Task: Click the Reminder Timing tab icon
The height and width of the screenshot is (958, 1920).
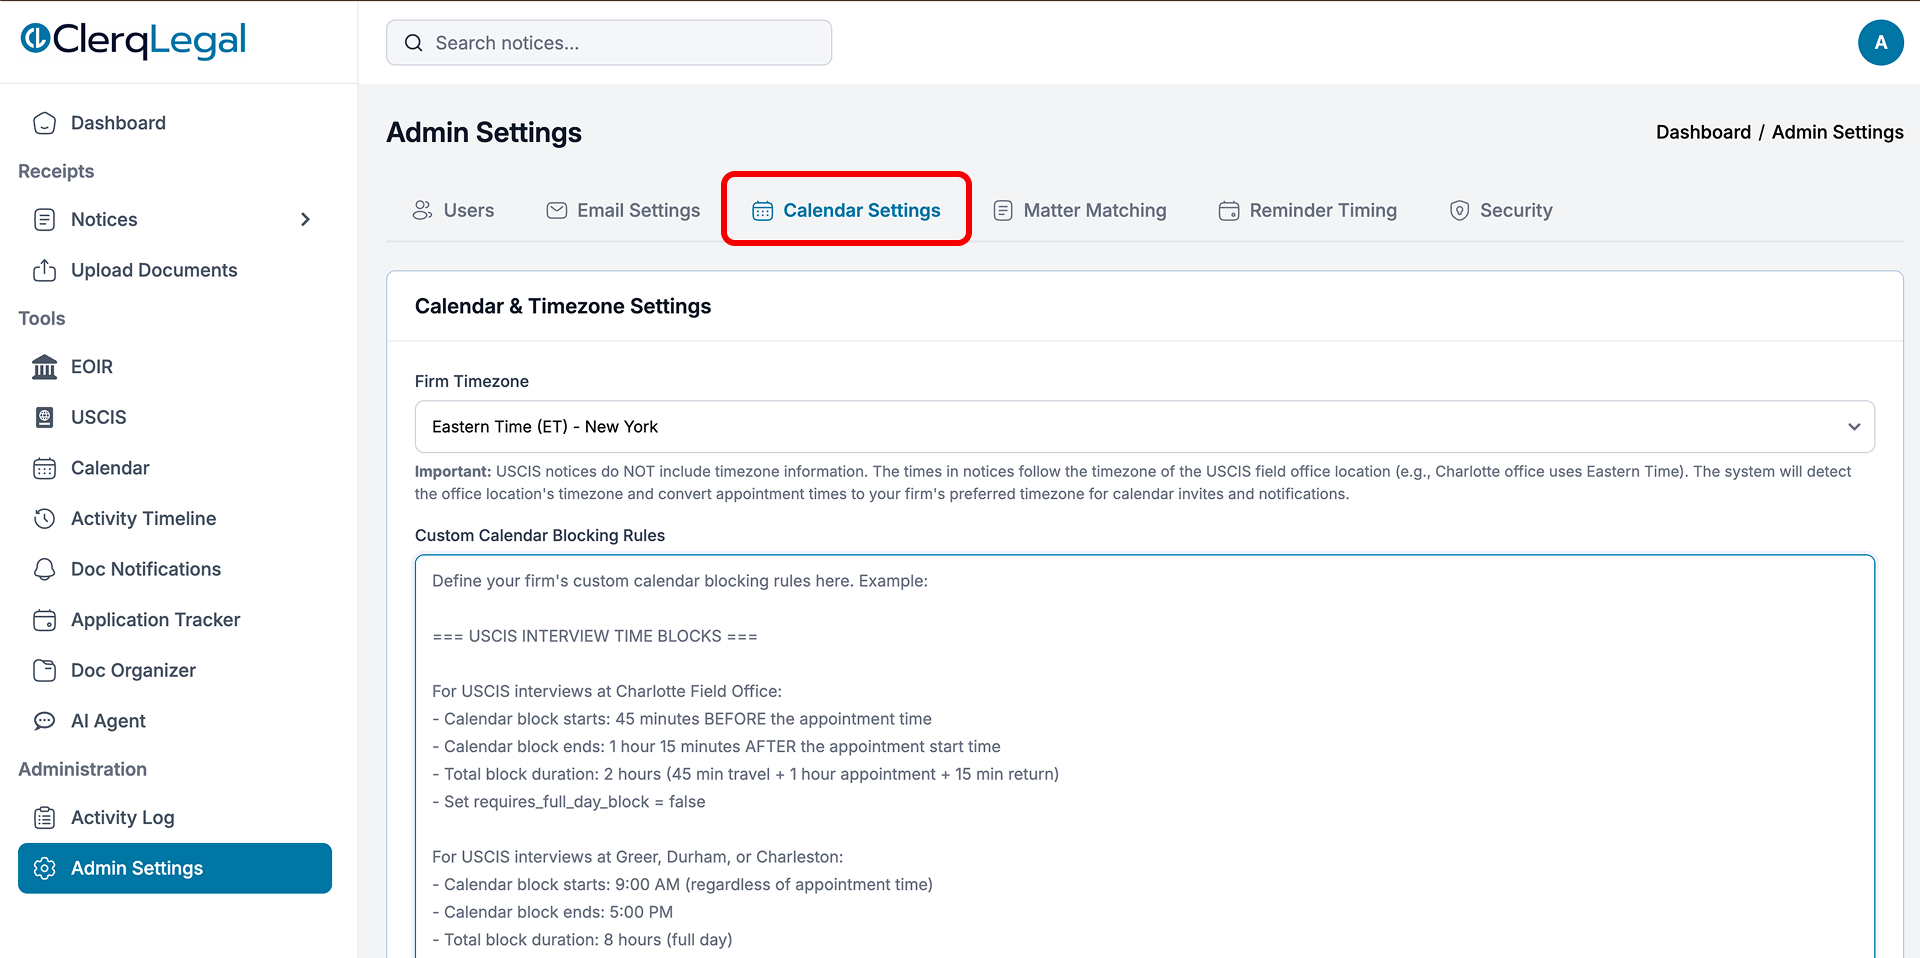Action: [x=1229, y=211]
